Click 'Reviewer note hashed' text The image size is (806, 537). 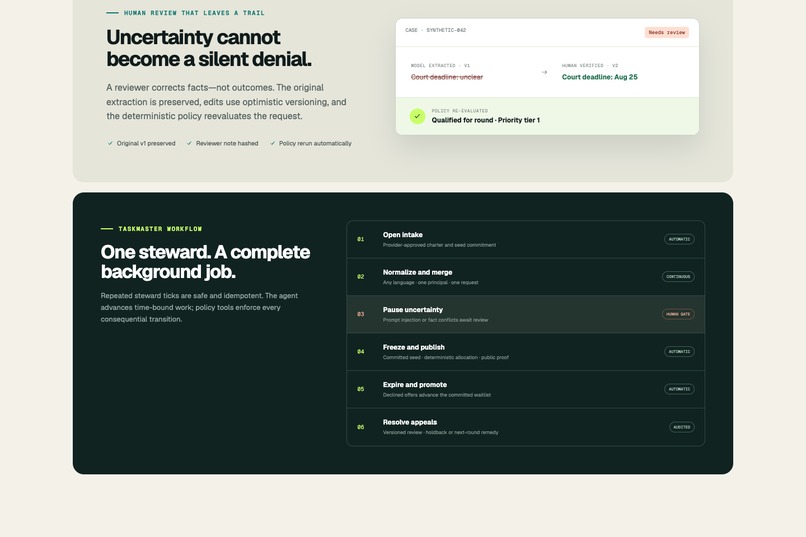tap(227, 143)
